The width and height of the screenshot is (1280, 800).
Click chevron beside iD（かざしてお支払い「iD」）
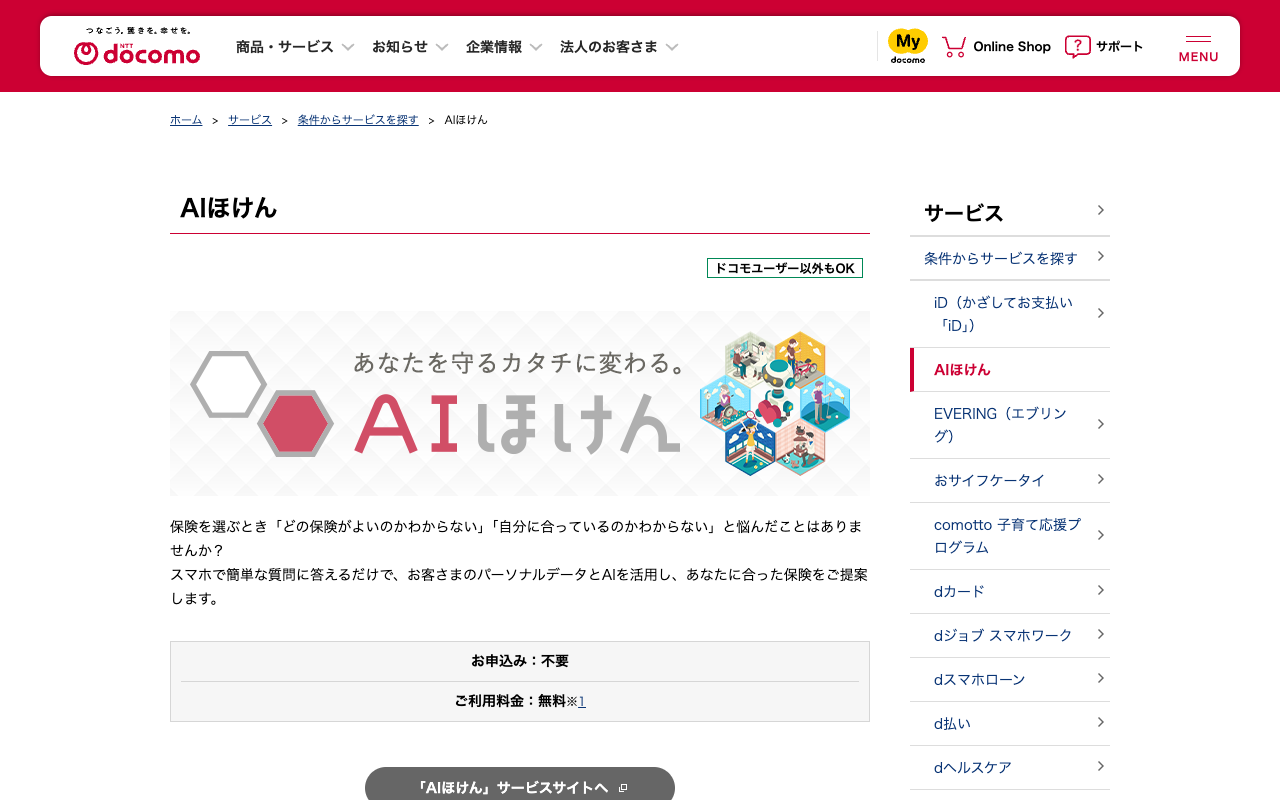(x=1100, y=313)
